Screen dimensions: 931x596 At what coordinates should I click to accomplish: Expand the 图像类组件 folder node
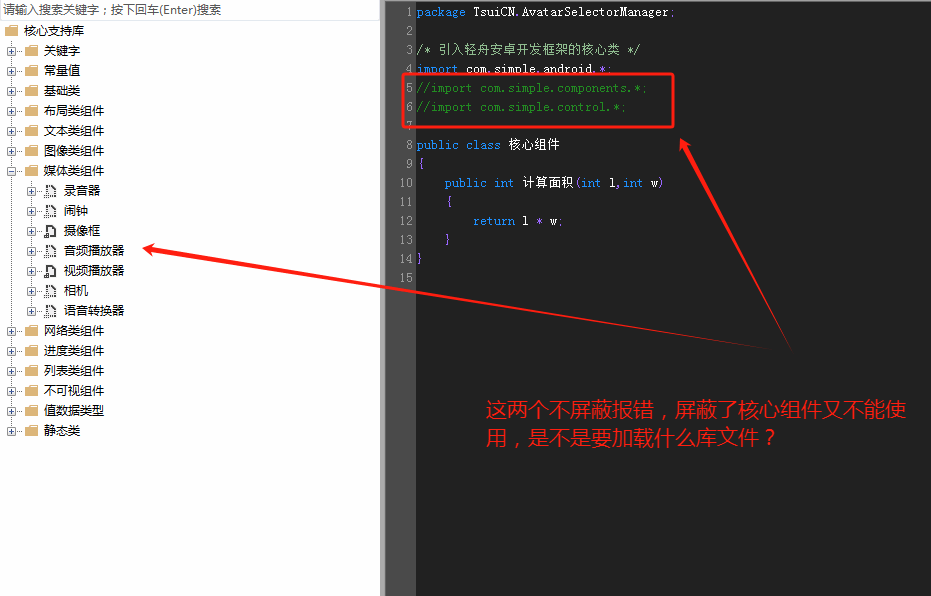pyautogui.click(x=11, y=151)
